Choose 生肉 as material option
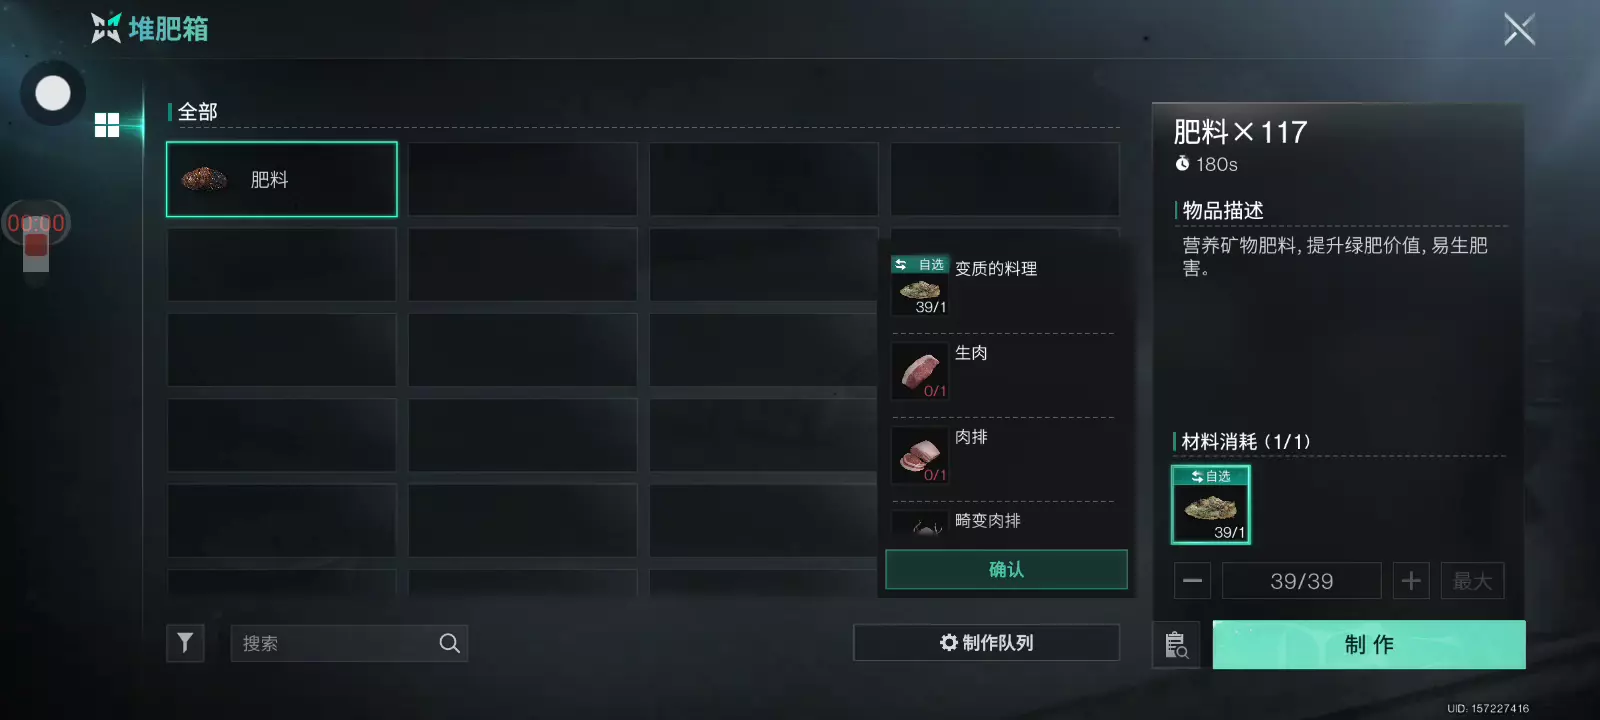Image resolution: width=1600 pixels, height=720 pixels. 1003,370
